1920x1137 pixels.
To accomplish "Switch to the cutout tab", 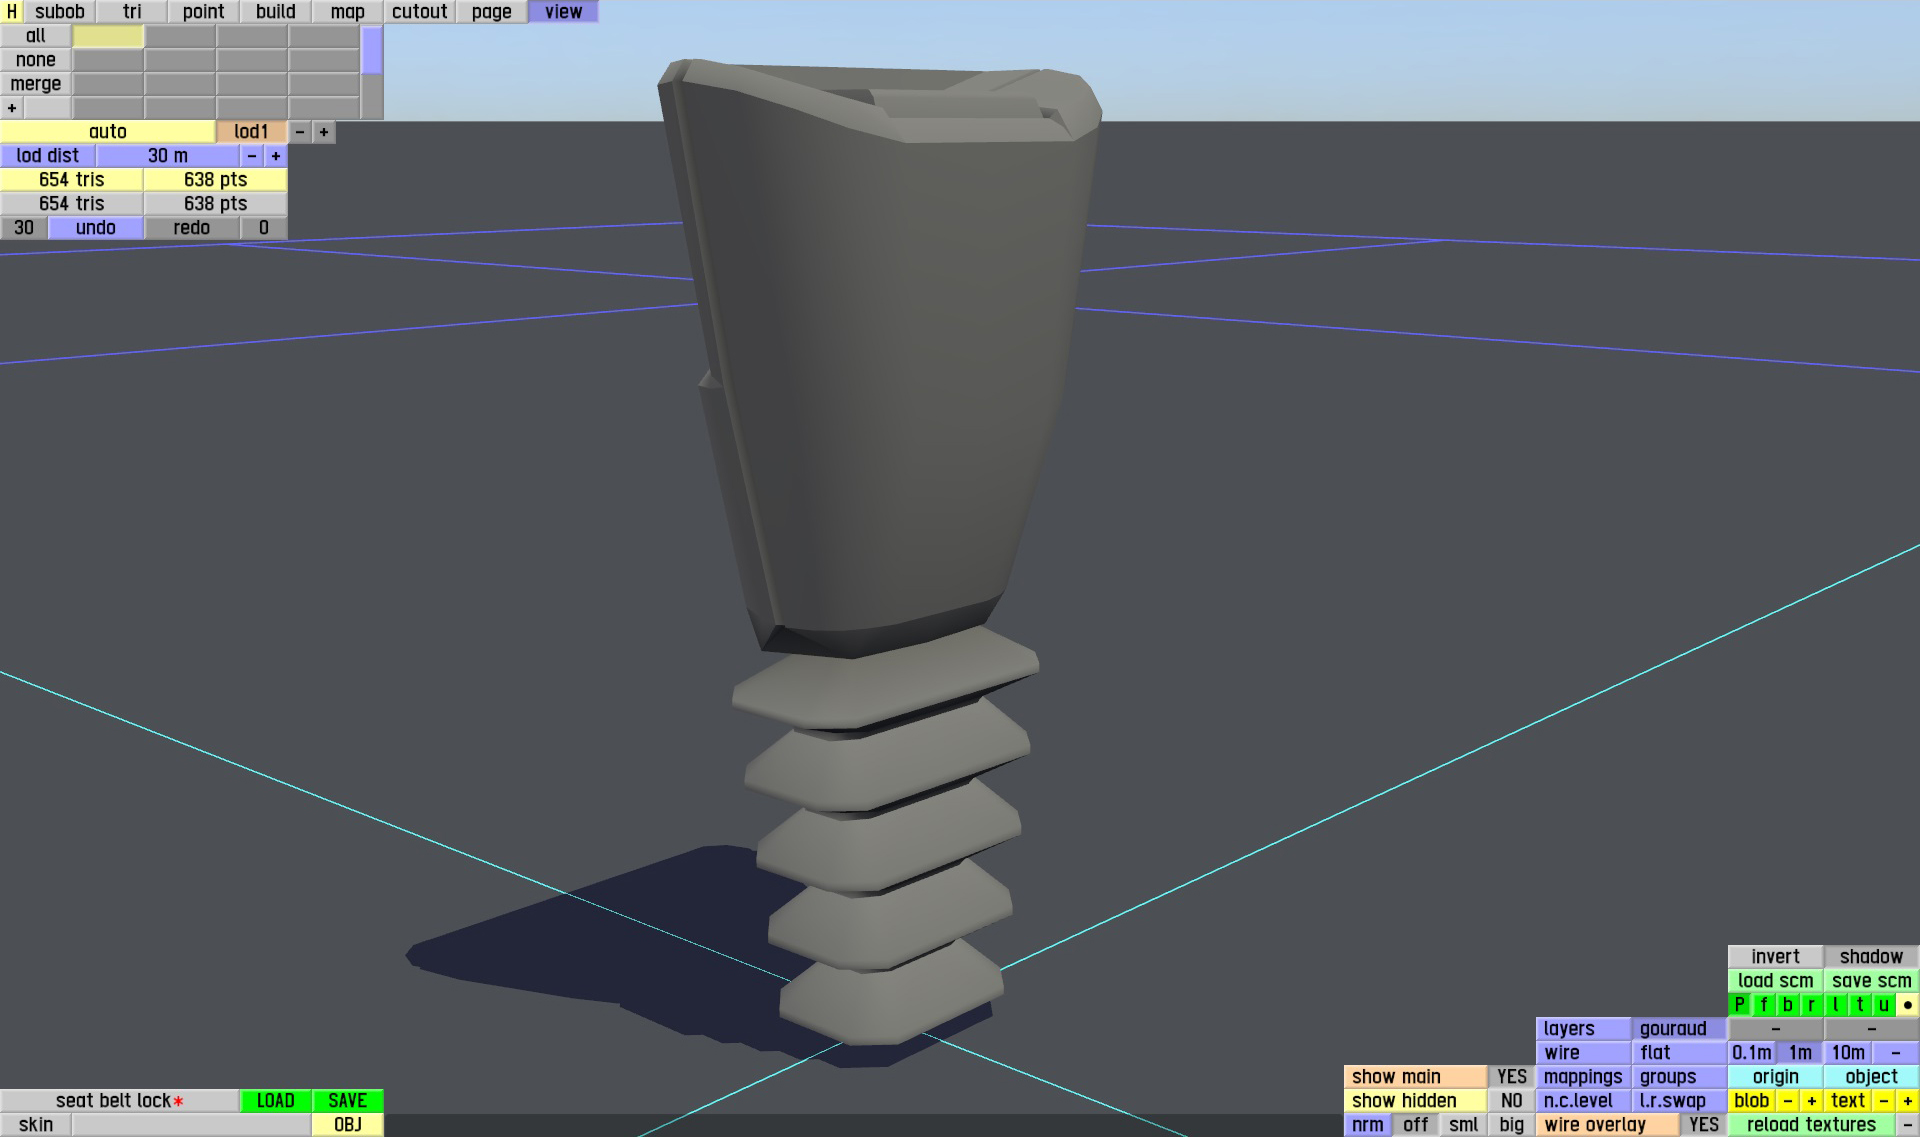I will coord(419,11).
